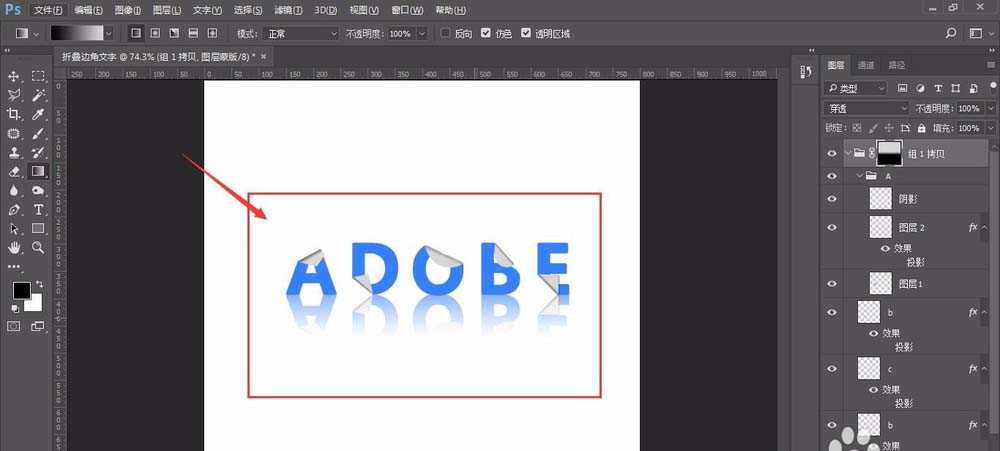Hide the 阴影 layer via eye icon
Screen dimensions: 1000x451
tap(831, 200)
